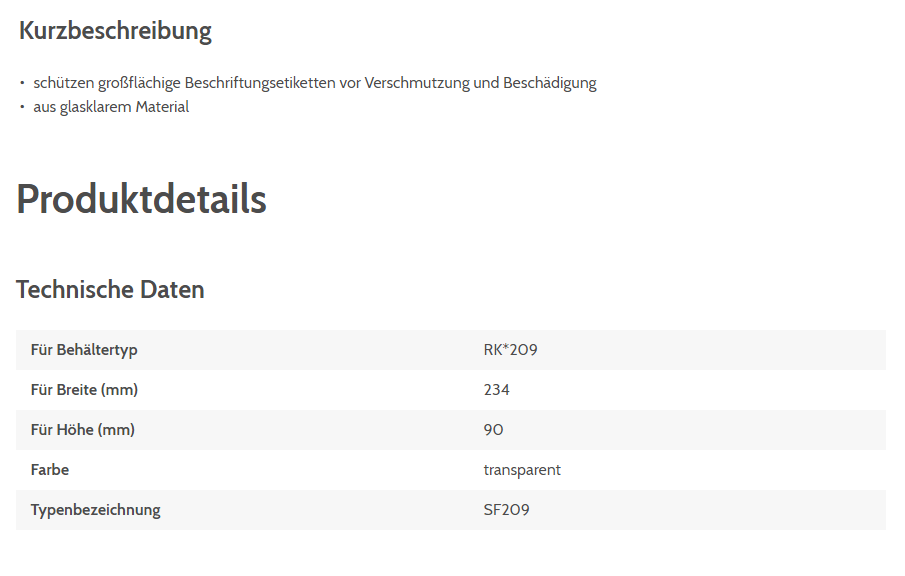Viewport: 905px width, 576px height.
Task: Click the word "schützen" in first bullet
Action: [x=63, y=83]
